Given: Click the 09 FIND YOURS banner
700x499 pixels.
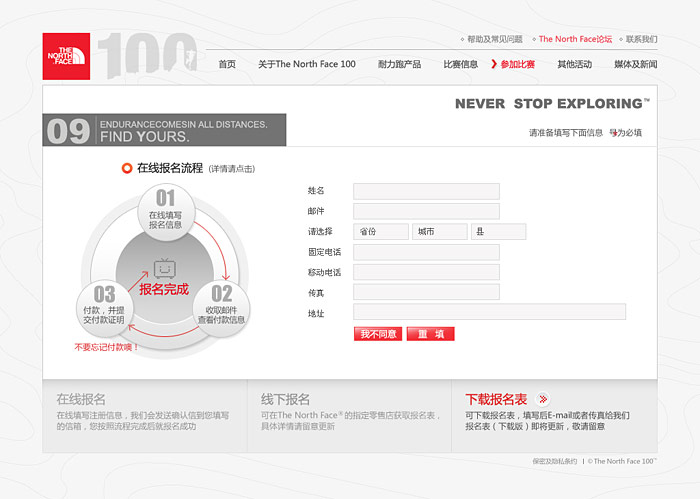Looking at the screenshot, I should coord(164,130).
